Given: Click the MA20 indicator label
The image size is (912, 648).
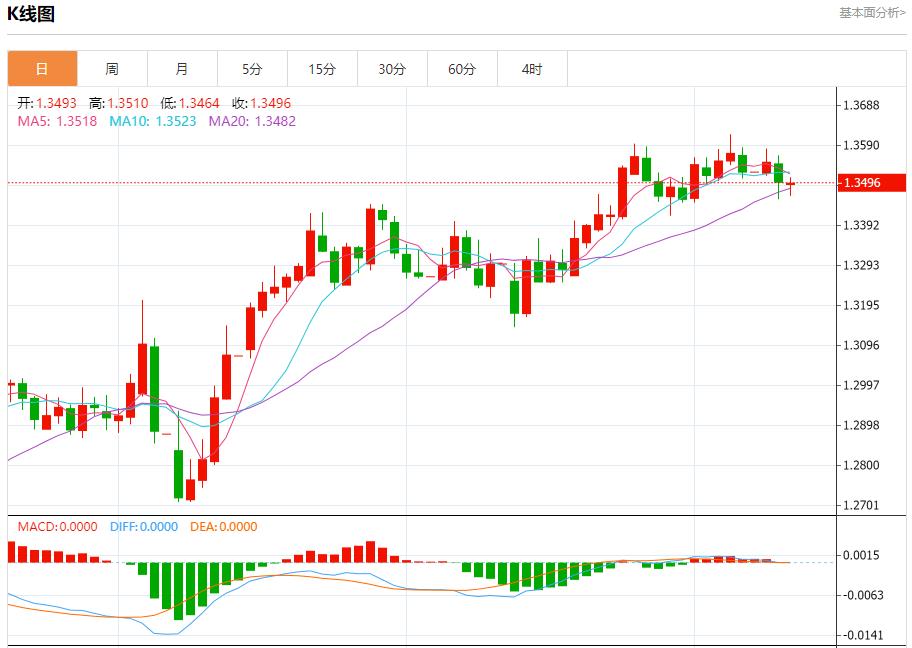Looking at the screenshot, I should point(251,121).
